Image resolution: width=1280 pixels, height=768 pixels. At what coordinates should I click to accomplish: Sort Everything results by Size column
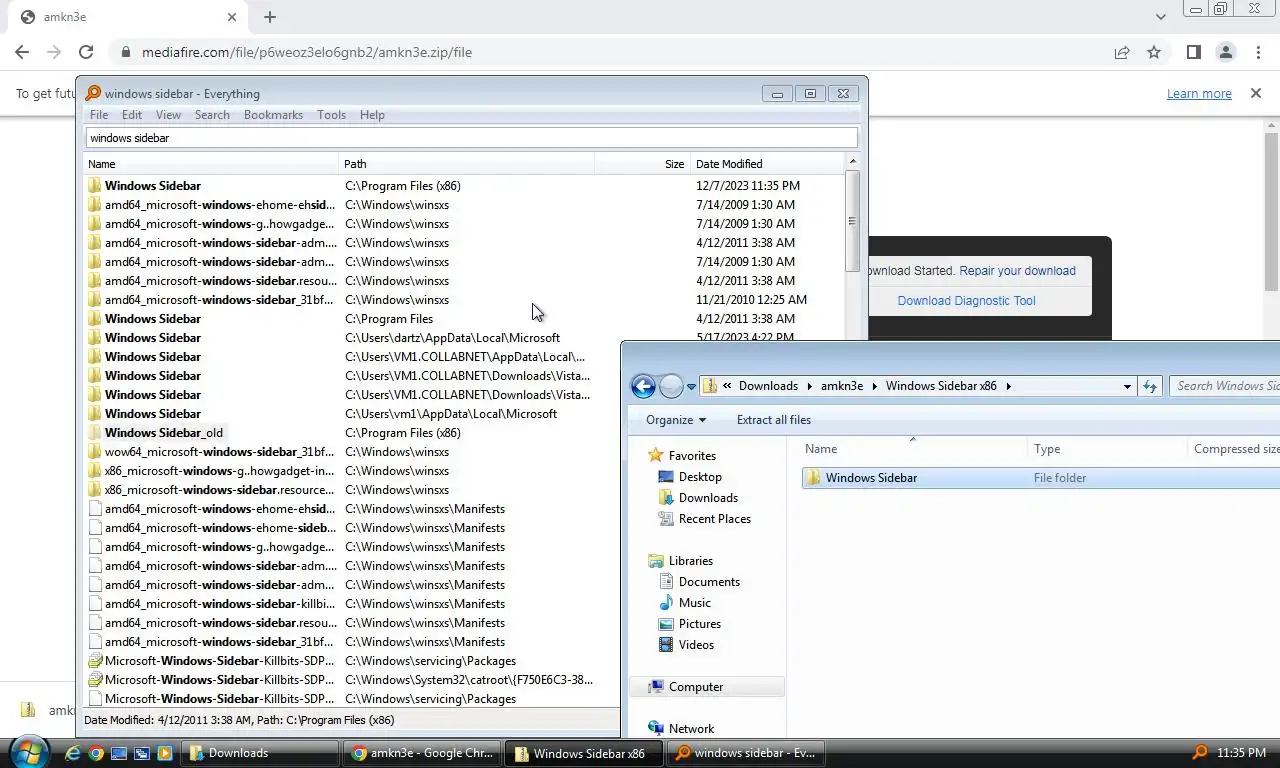coord(641,164)
